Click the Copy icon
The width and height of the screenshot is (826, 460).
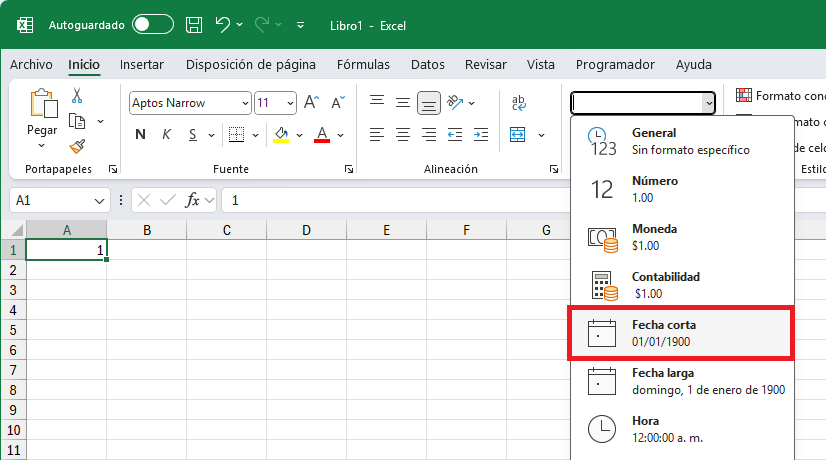click(77, 121)
